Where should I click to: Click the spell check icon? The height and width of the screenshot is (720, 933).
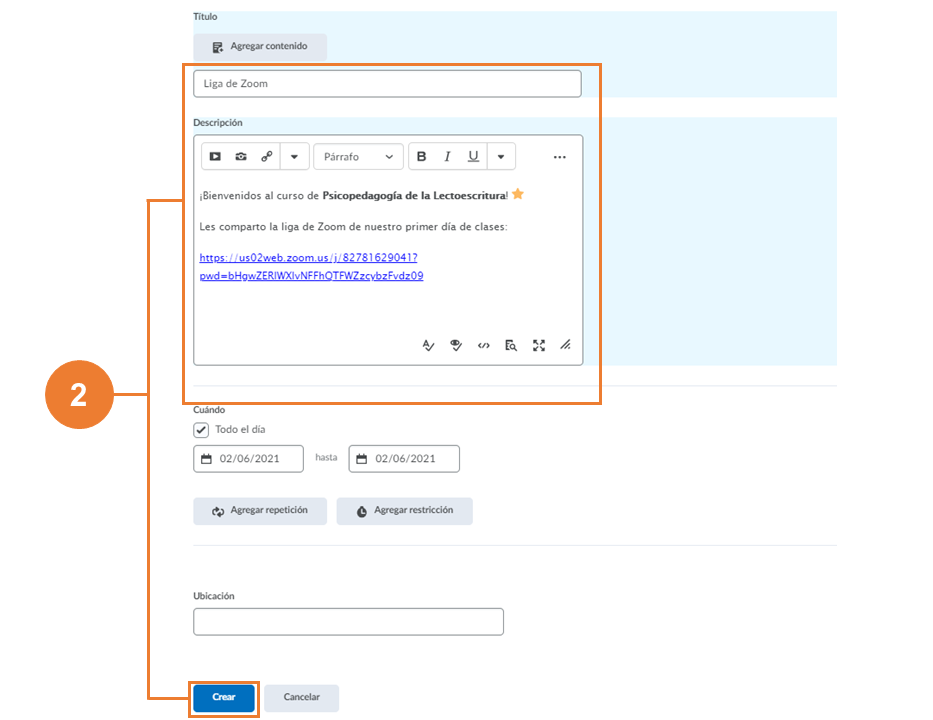pyautogui.click(x=428, y=346)
